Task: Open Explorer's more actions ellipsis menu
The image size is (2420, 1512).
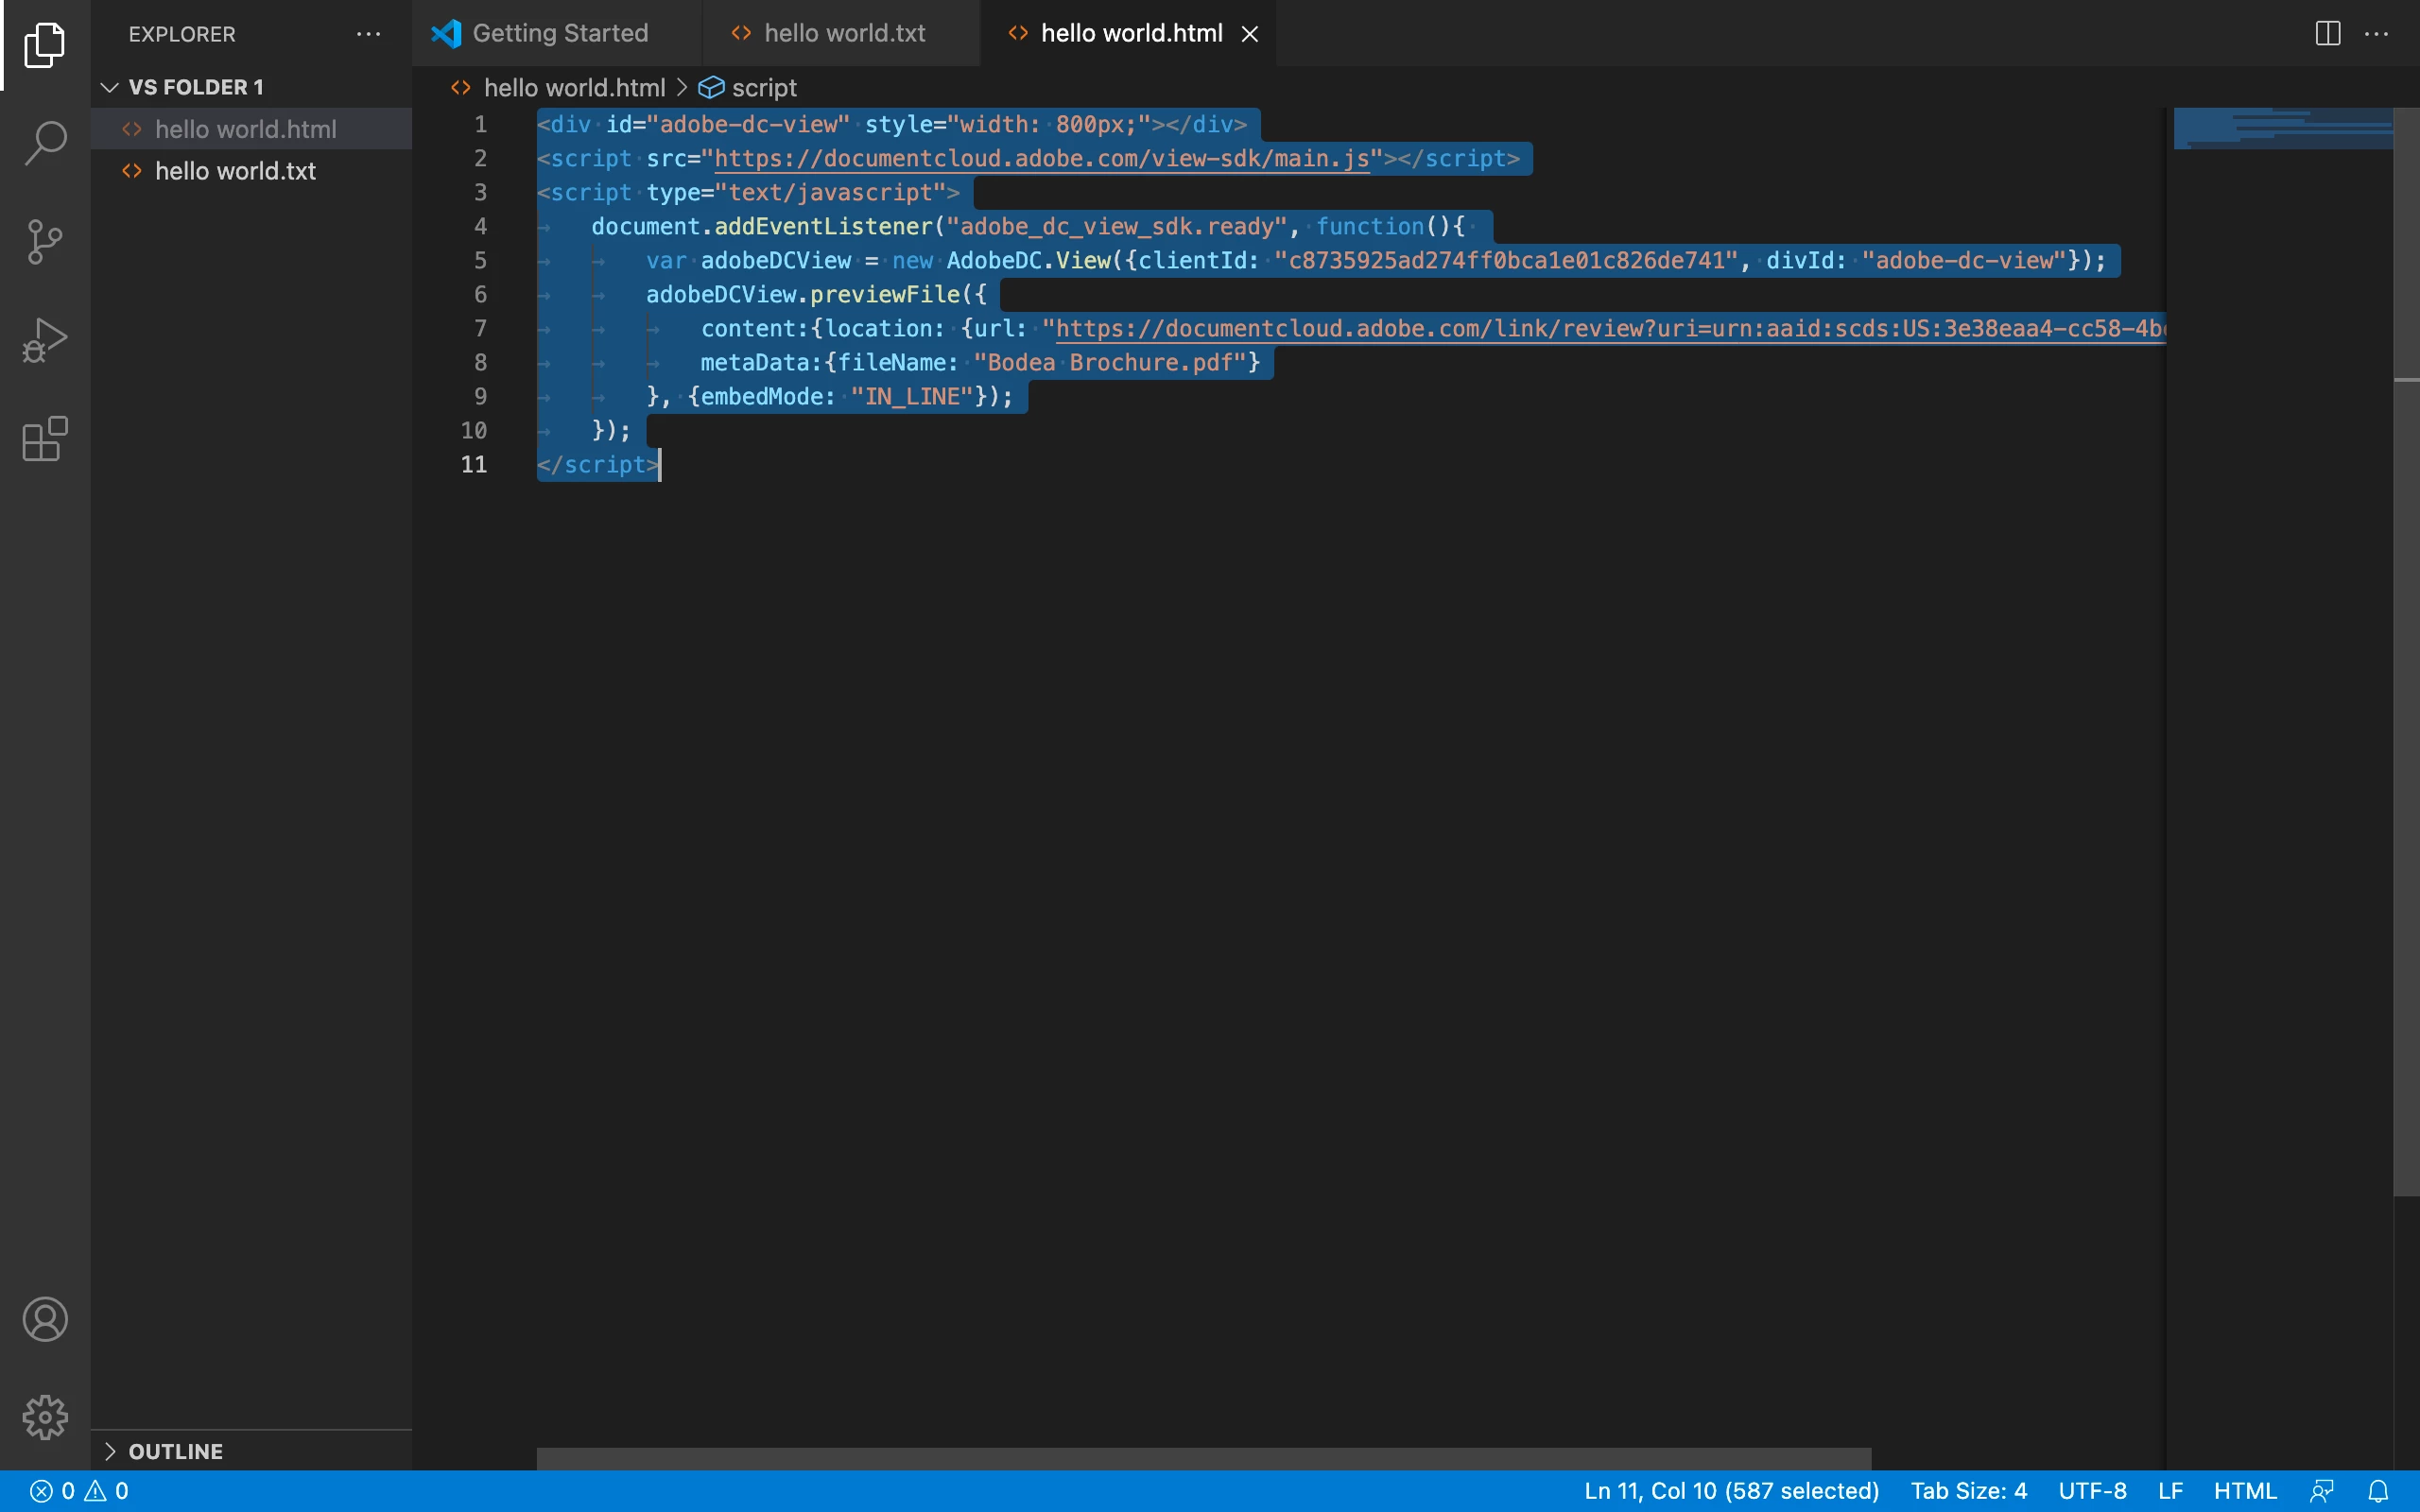Action: point(368,34)
